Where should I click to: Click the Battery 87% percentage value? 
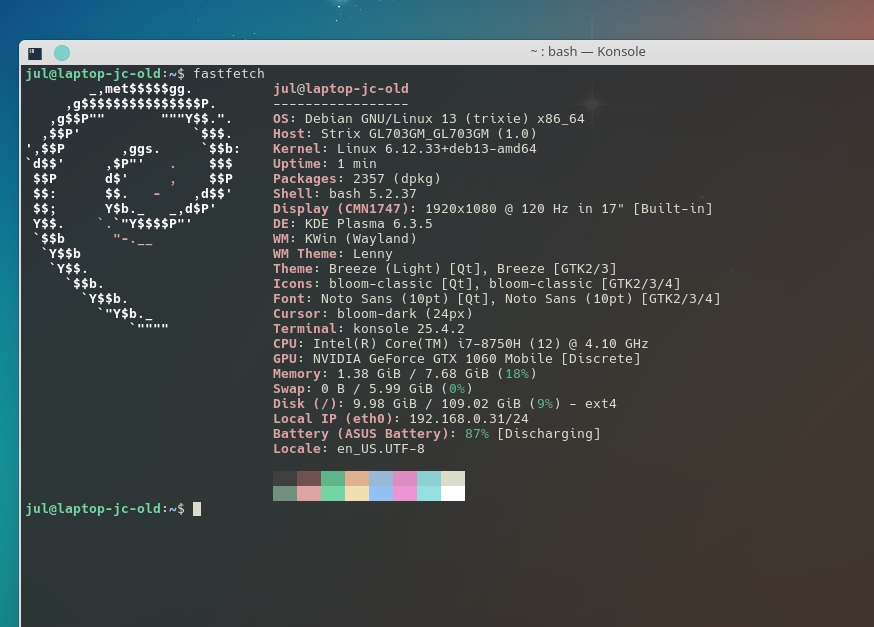click(x=477, y=434)
